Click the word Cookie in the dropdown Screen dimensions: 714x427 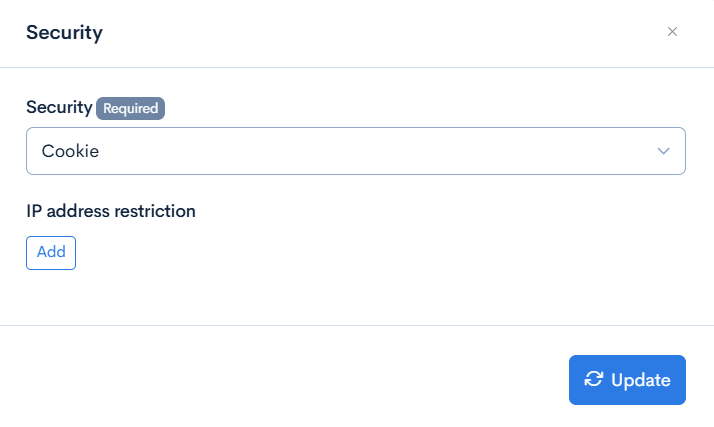[x=71, y=151]
